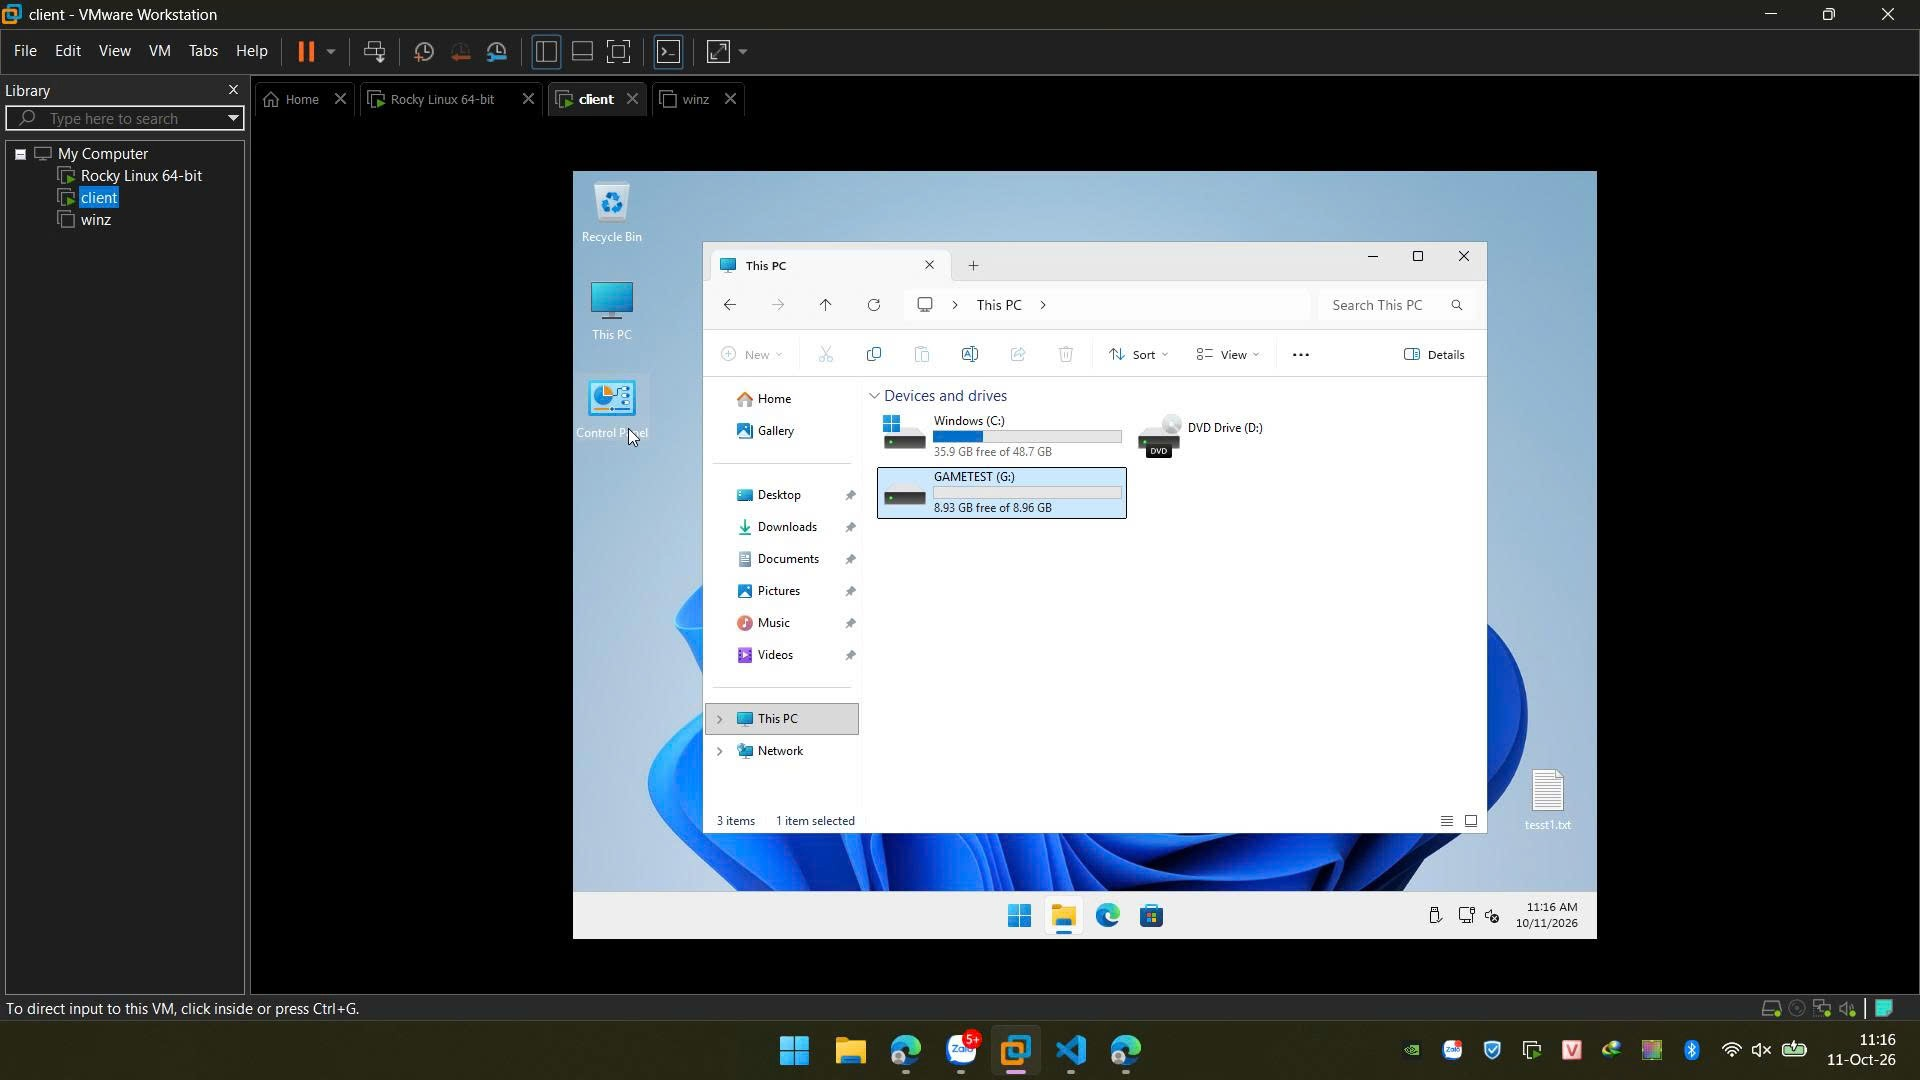Toggle the Details pane button

(1434, 354)
